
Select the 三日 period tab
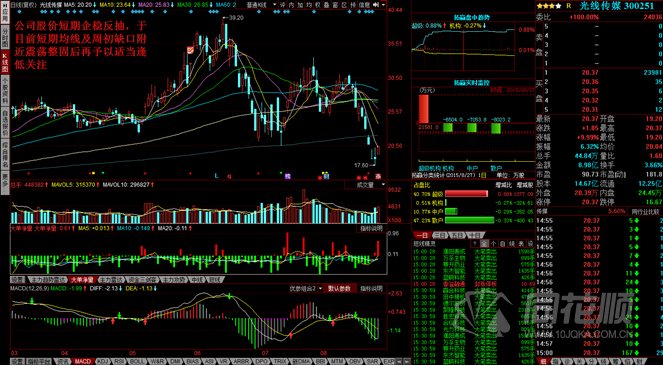[440, 235]
